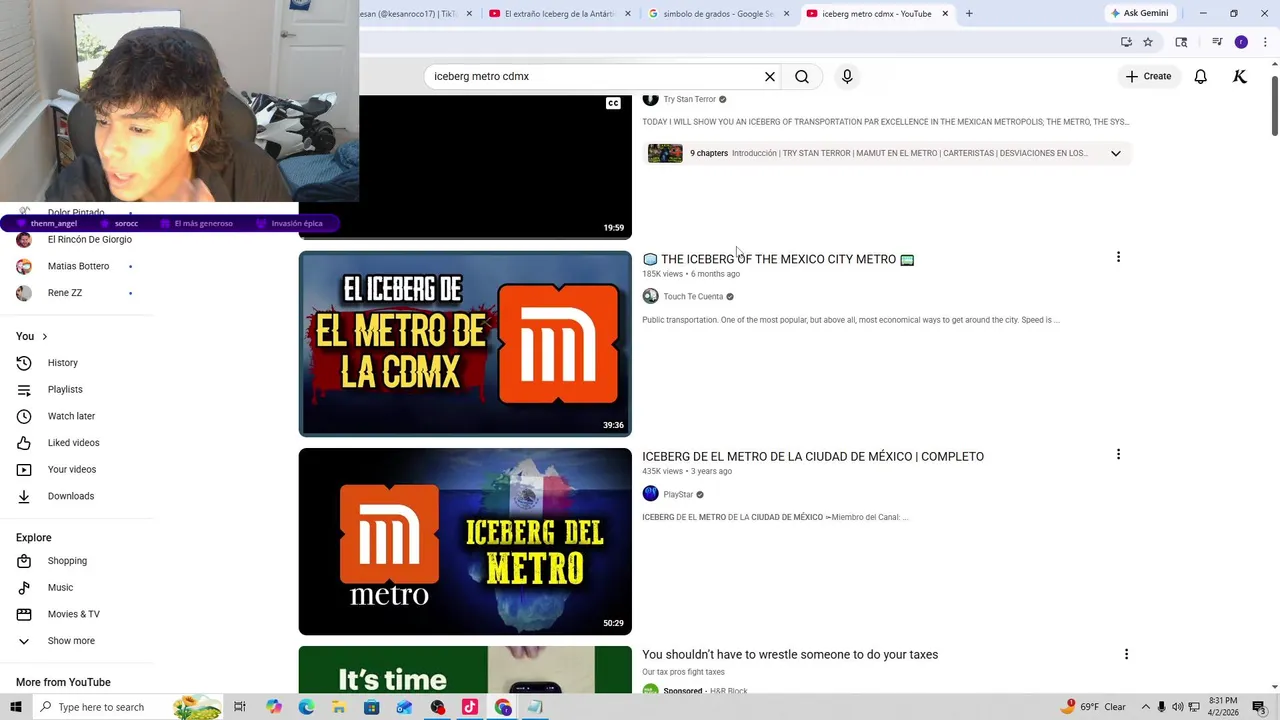Viewport: 1280px width, 720px height.
Task: Expand the You section chevron
Action: (x=44, y=336)
